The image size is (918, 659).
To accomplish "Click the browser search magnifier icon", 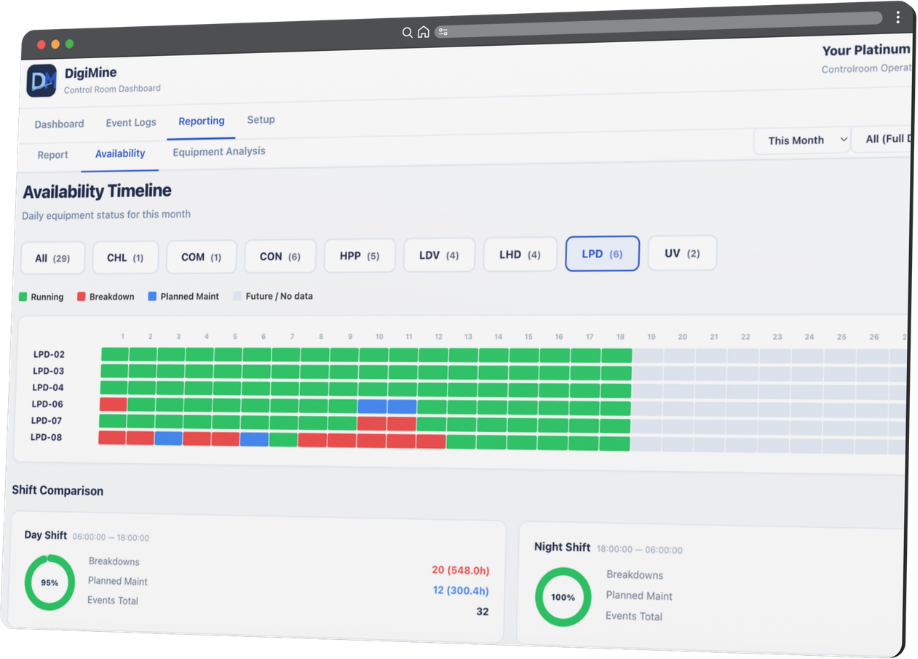I will [407, 32].
